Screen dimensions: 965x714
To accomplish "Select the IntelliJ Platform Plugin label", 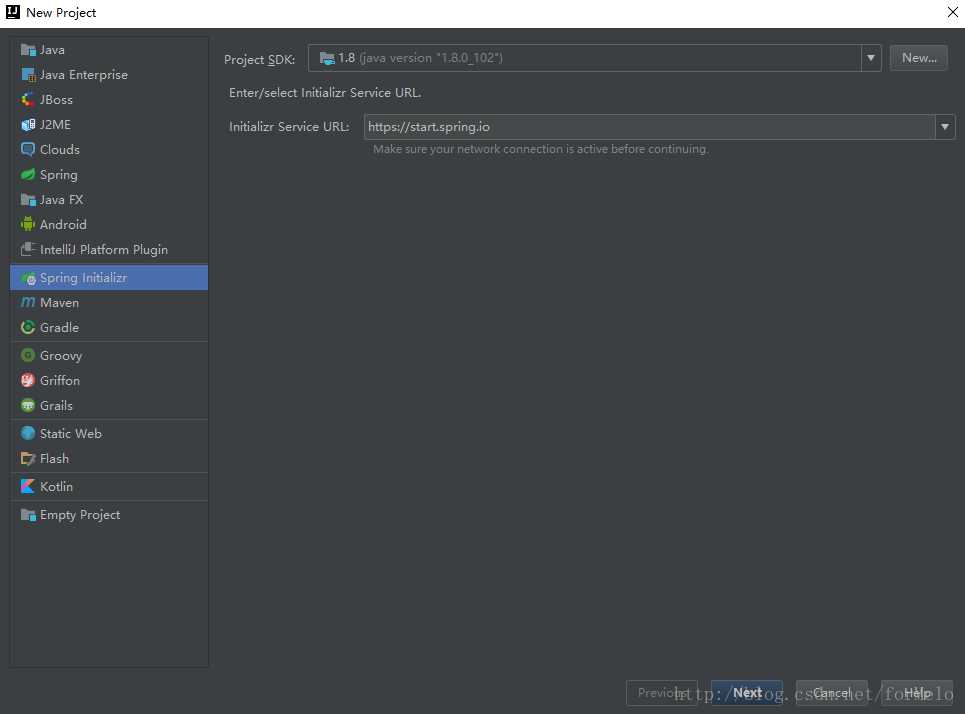I will 104,250.
